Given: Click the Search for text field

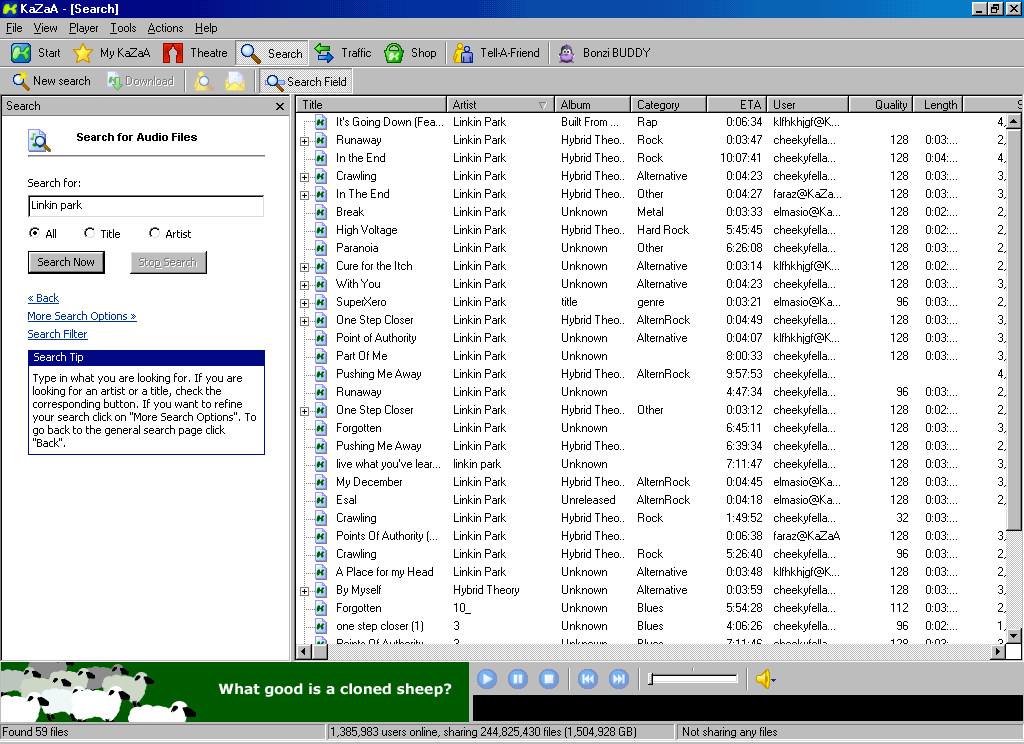Looking at the screenshot, I should [146, 205].
